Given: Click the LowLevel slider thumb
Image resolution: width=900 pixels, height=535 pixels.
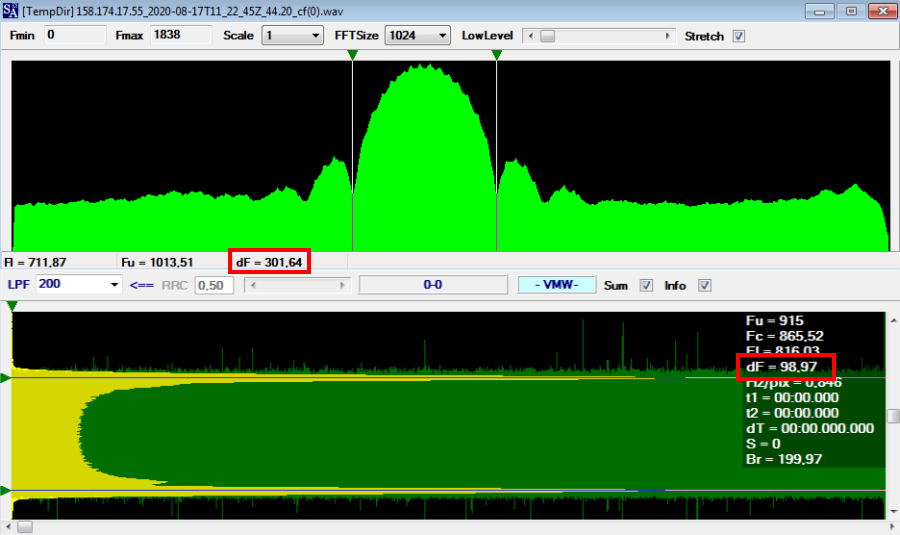Looking at the screenshot, I should pyautogui.click(x=548, y=36).
